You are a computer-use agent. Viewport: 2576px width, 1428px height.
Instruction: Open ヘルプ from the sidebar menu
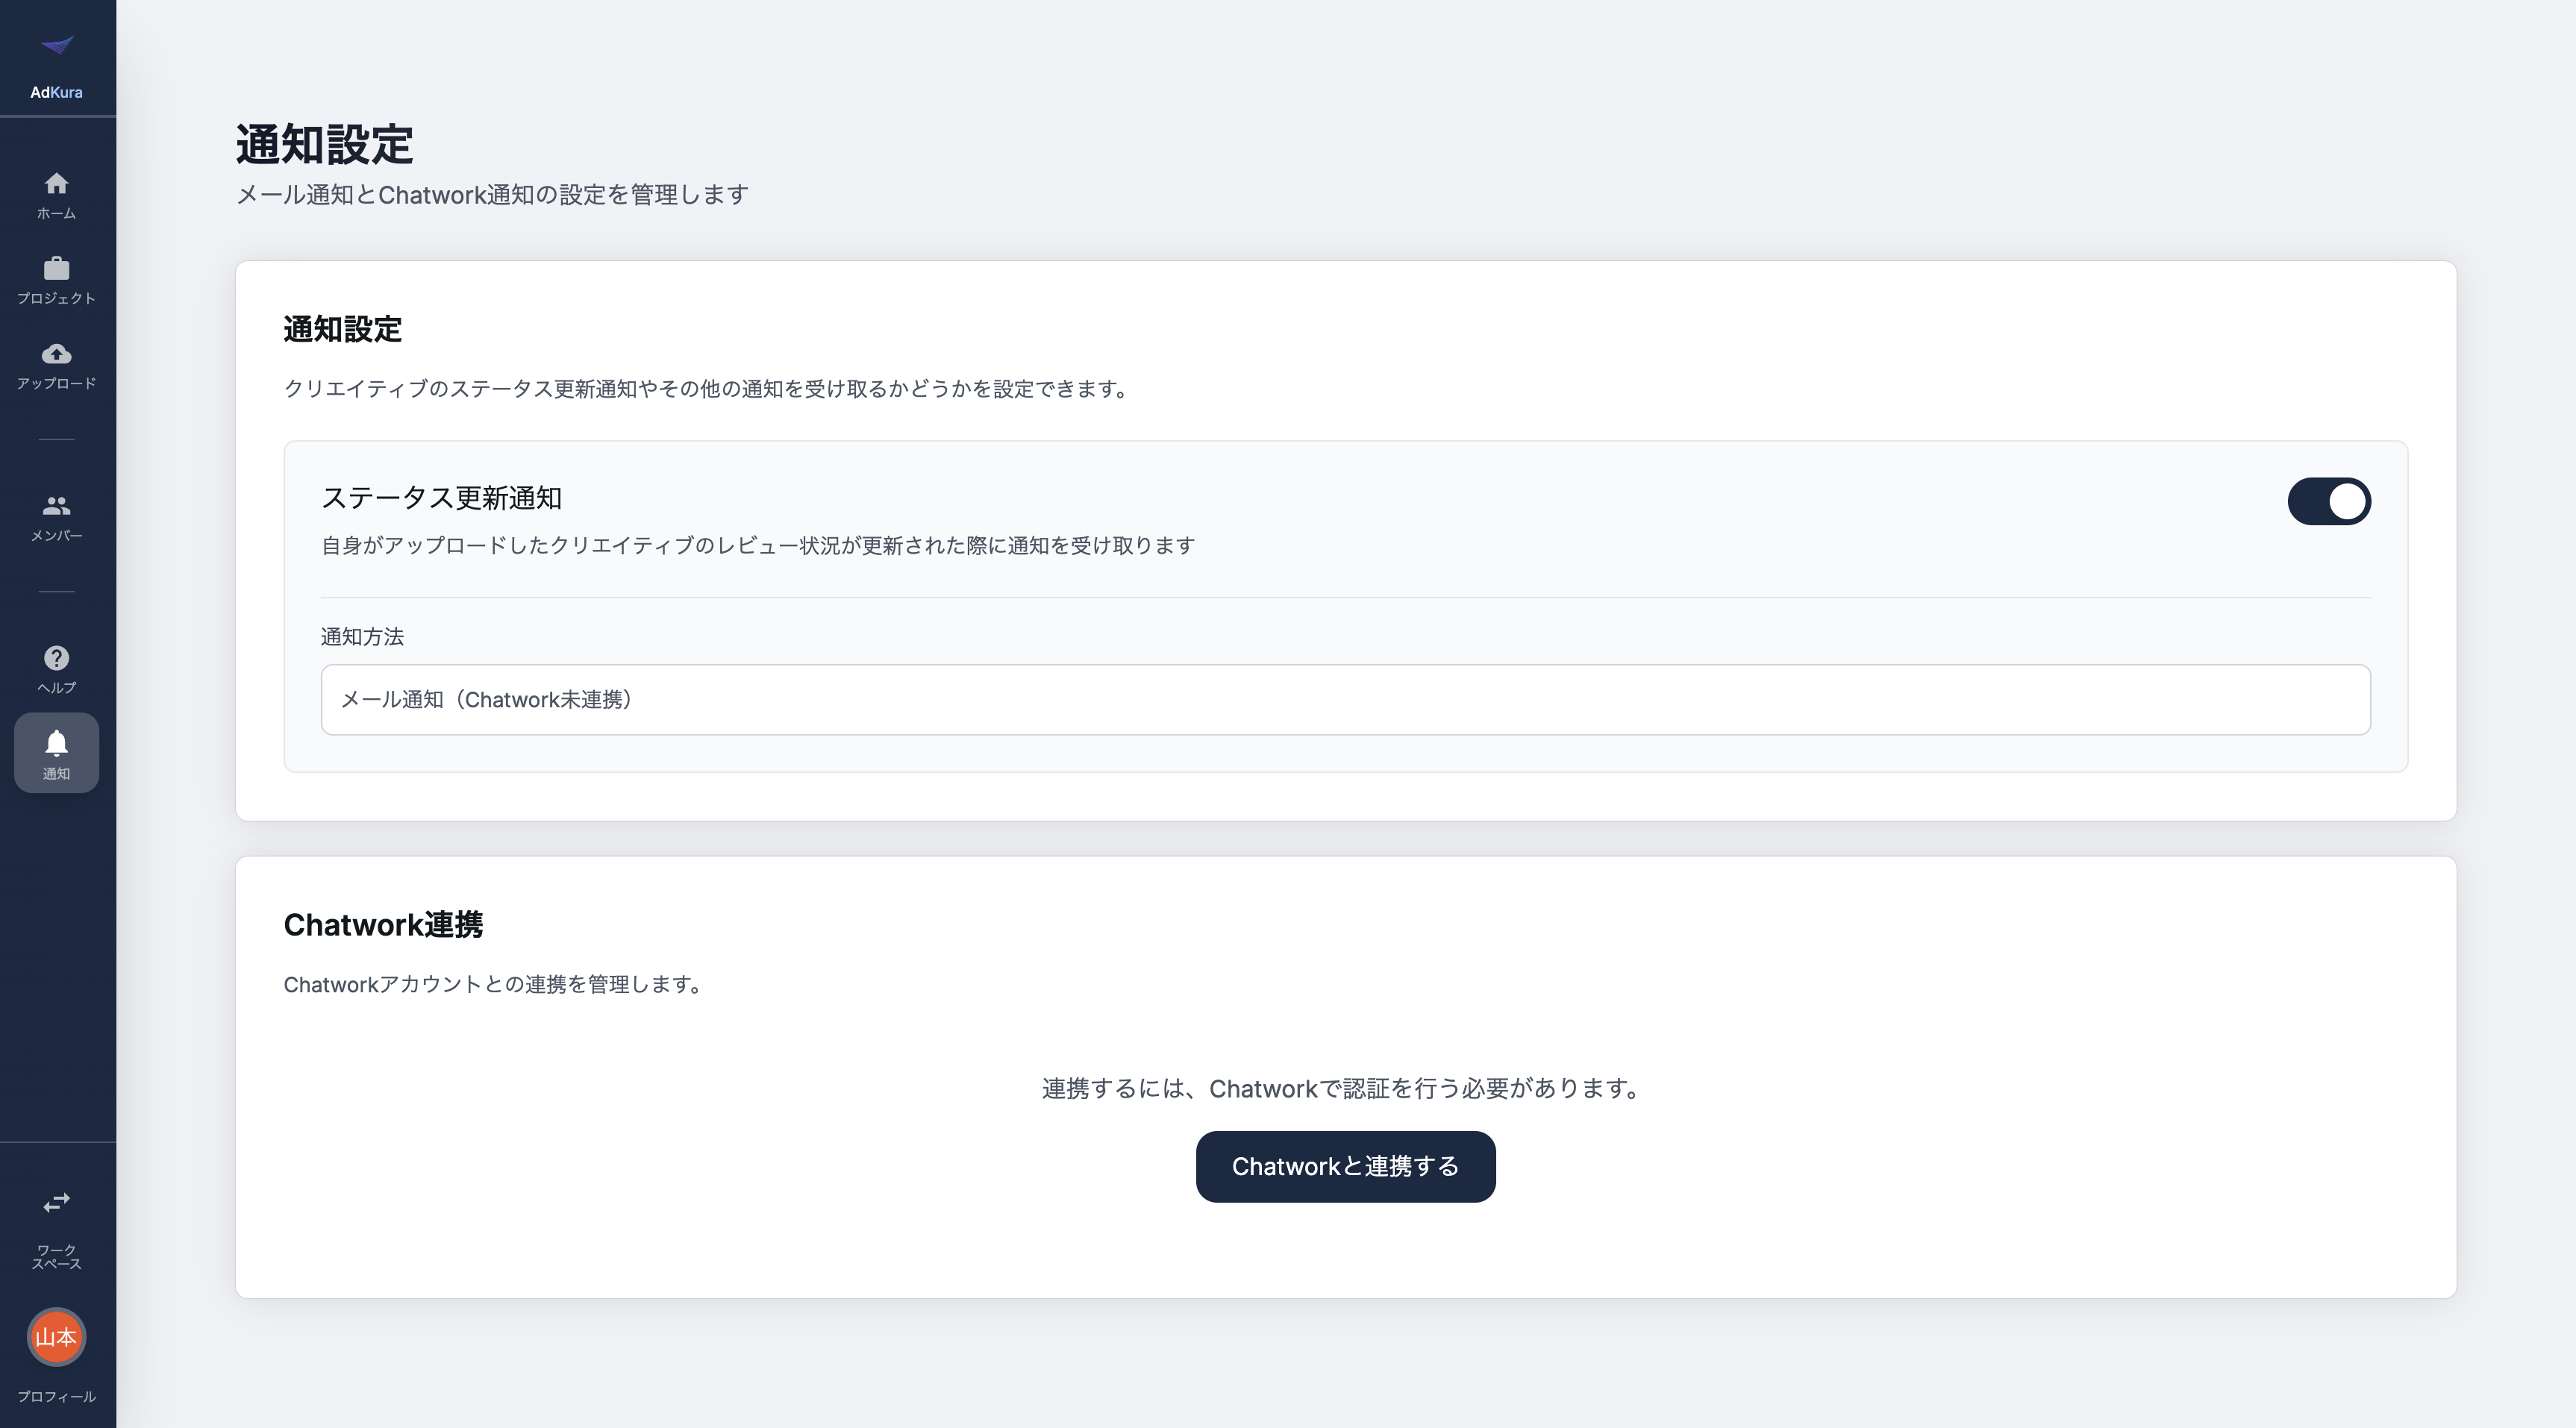(x=57, y=686)
